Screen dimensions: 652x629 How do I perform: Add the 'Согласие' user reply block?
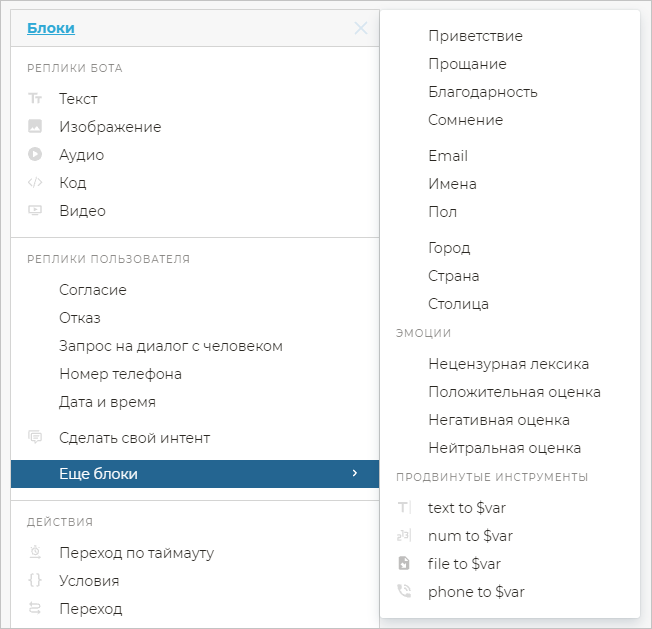92,290
